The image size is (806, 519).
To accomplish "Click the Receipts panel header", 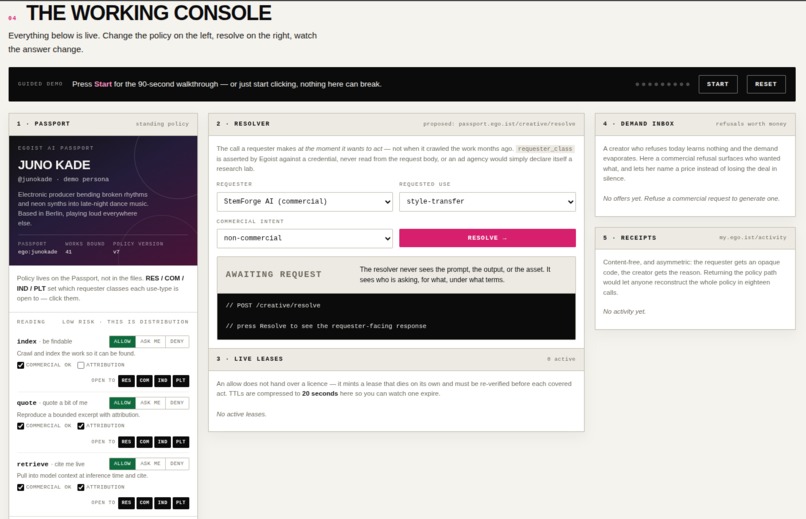I will click(695, 238).
